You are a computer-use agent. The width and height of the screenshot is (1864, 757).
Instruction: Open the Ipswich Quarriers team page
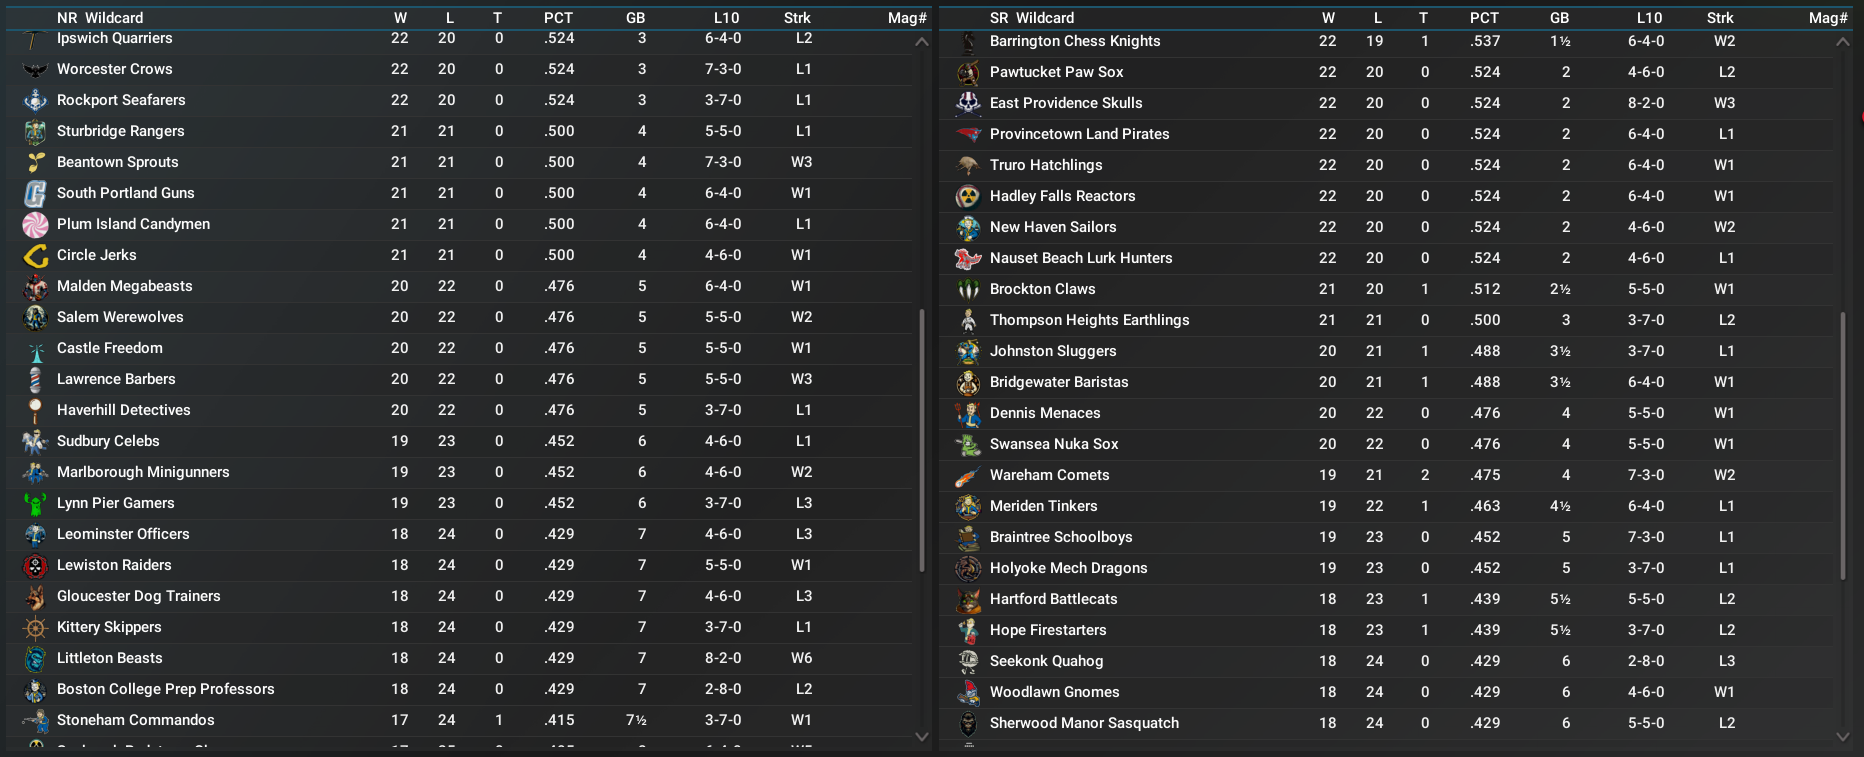tap(114, 39)
